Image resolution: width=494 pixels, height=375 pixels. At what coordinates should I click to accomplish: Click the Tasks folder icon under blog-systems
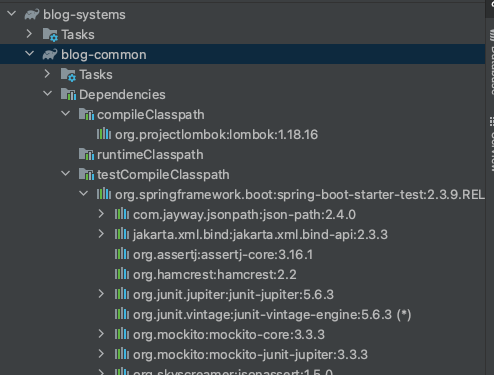pyautogui.click(x=50, y=35)
